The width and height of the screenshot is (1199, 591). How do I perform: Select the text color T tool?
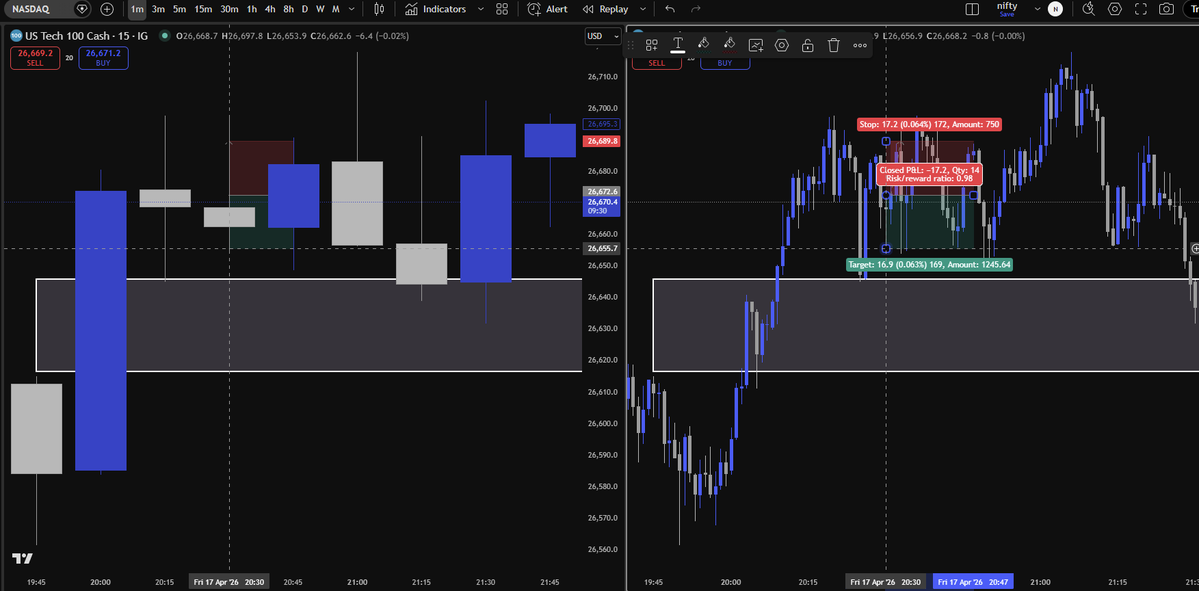point(677,45)
